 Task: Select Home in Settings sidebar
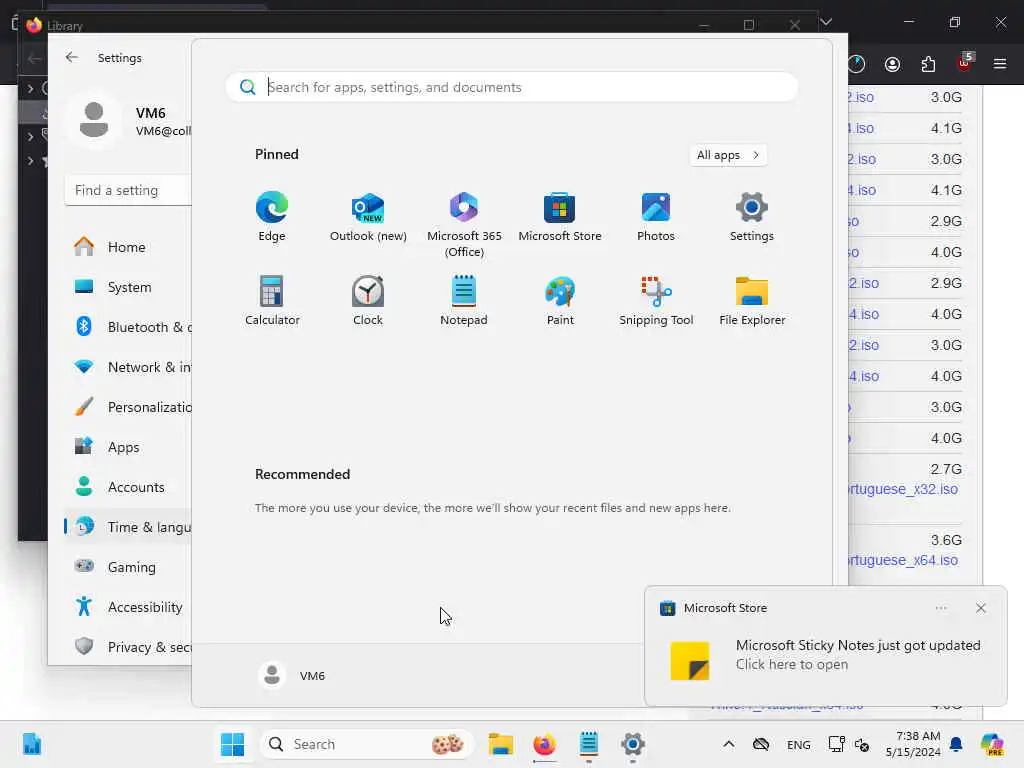[x=128, y=247]
